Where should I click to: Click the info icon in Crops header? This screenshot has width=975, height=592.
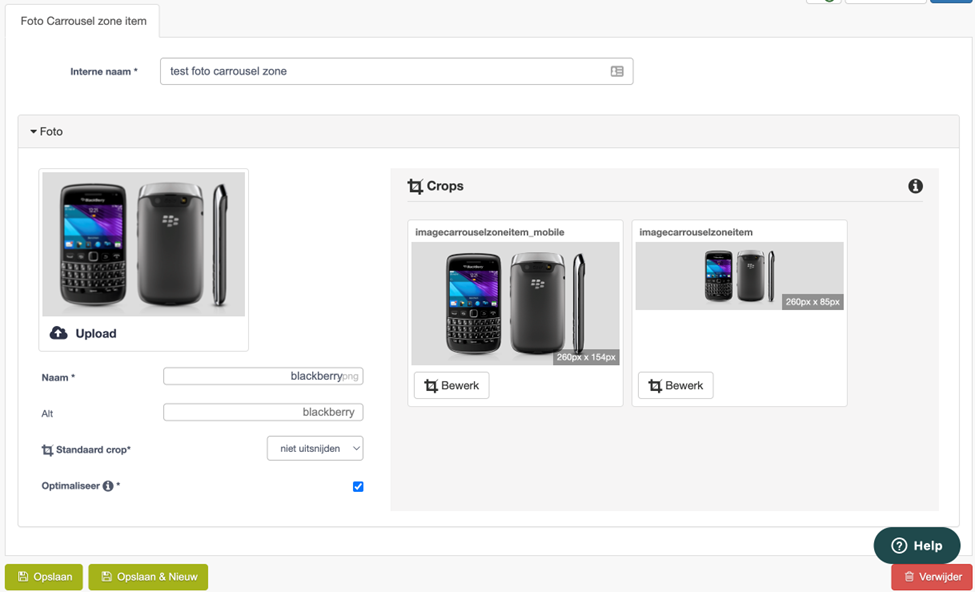coord(915,186)
